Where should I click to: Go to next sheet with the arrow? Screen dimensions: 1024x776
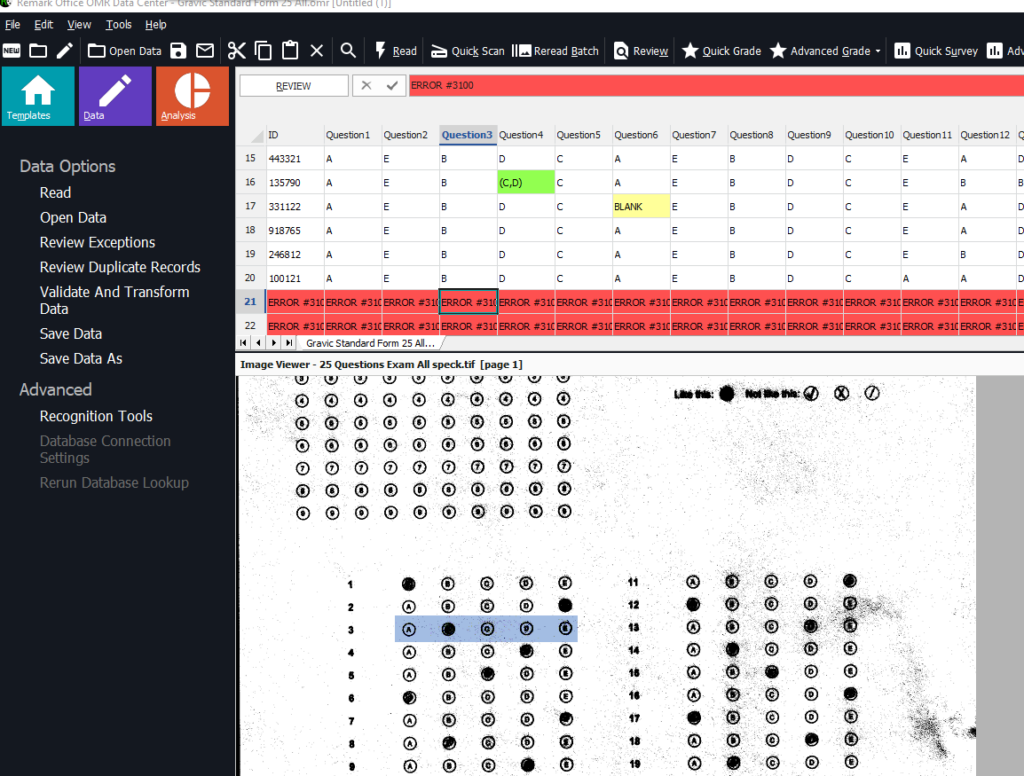tap(274, 343)
